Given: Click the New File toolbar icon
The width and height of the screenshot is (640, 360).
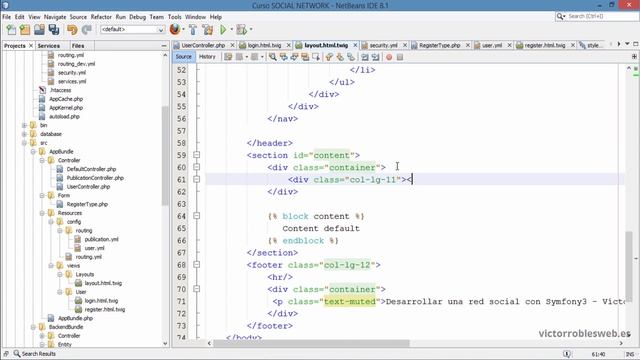Looking at the screenshot, I should 11,29.
